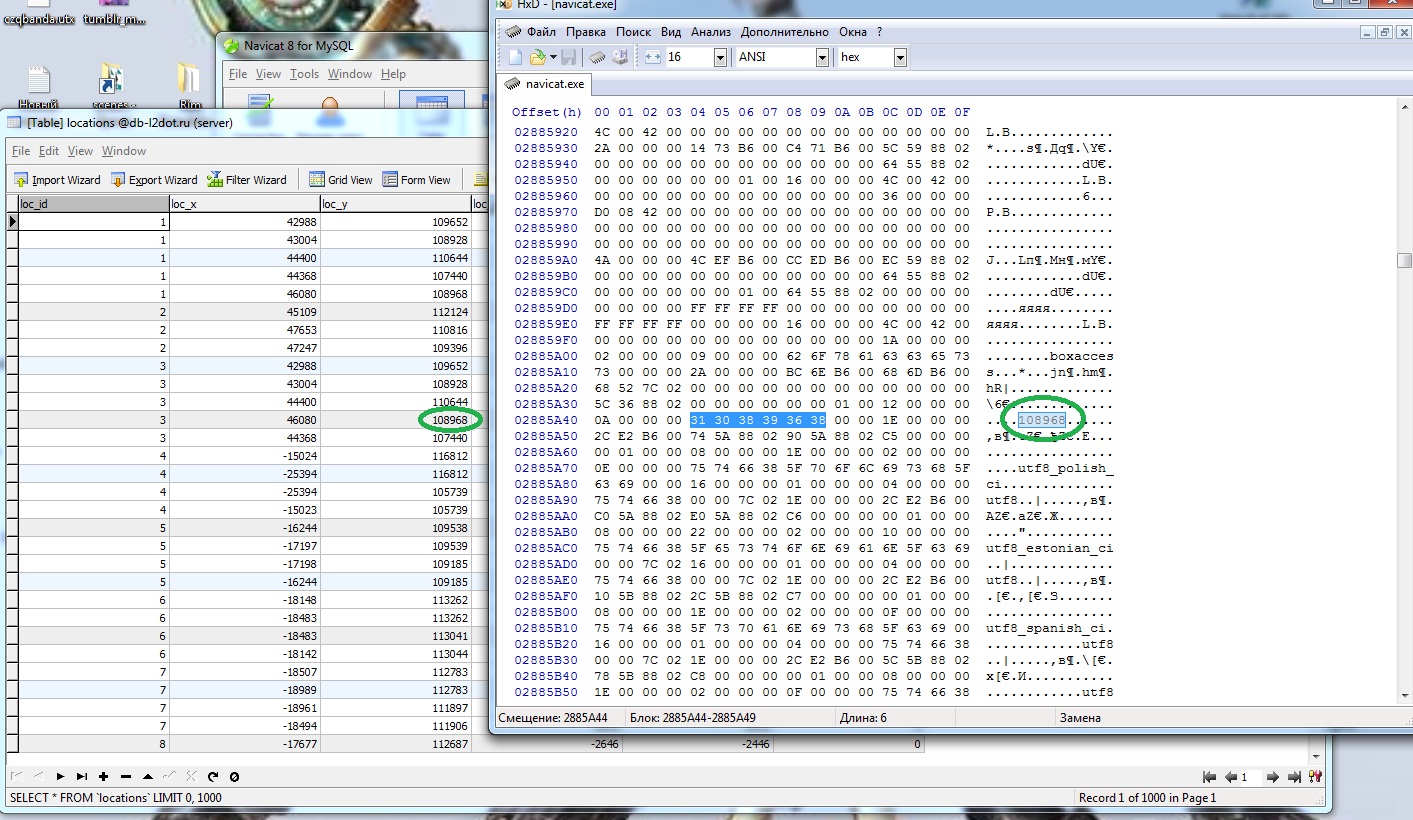Click the loc_id column header
This screenshot has width=1413, height=820.
(94, 204)
